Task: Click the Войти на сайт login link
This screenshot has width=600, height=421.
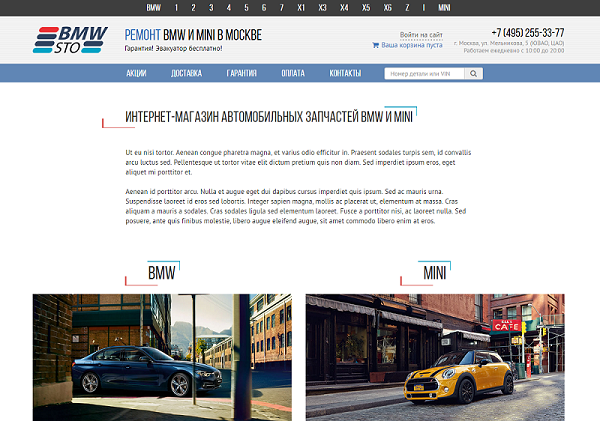Action: coord(421,35)
